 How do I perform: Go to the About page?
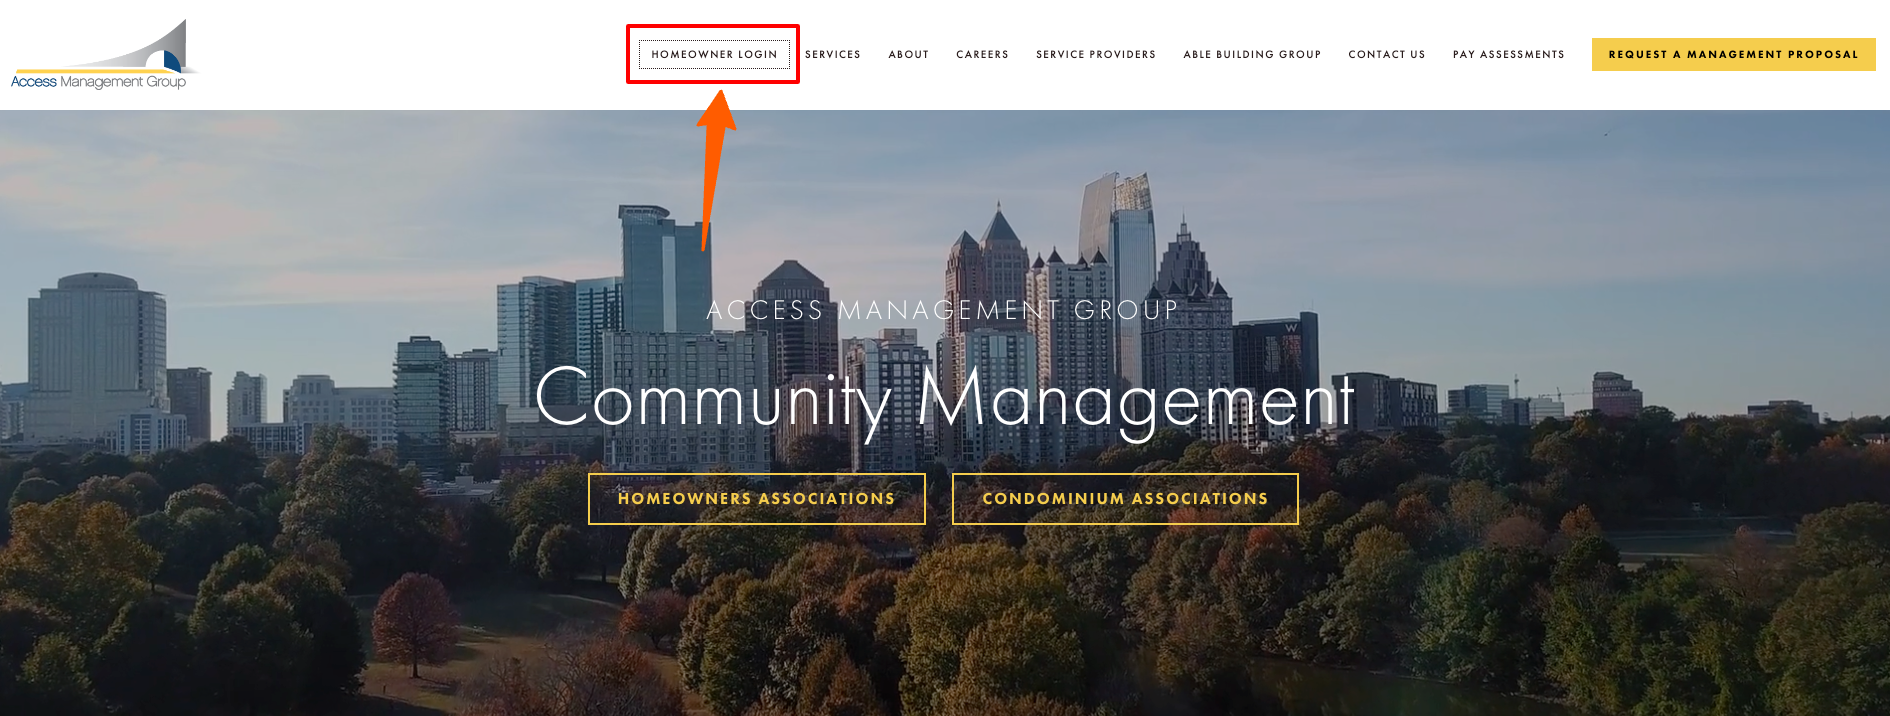point(909,54)
